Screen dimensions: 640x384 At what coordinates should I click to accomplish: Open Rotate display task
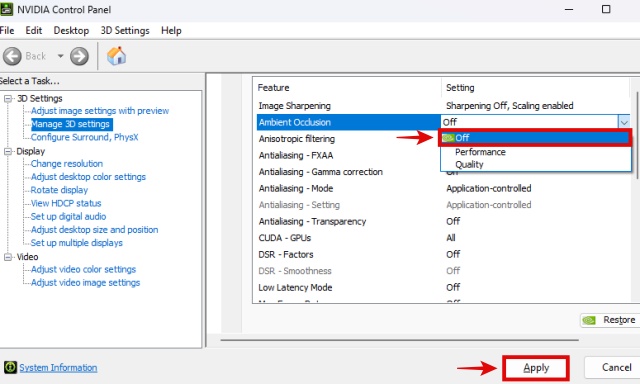tap(60, 190)
